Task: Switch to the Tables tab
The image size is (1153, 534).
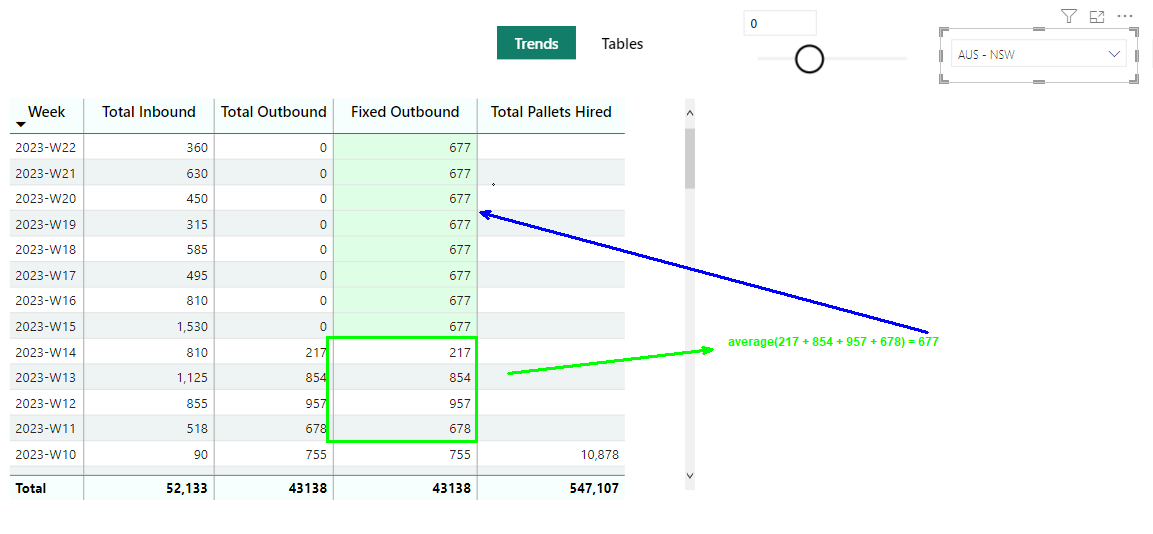Action: coord(622,43)
